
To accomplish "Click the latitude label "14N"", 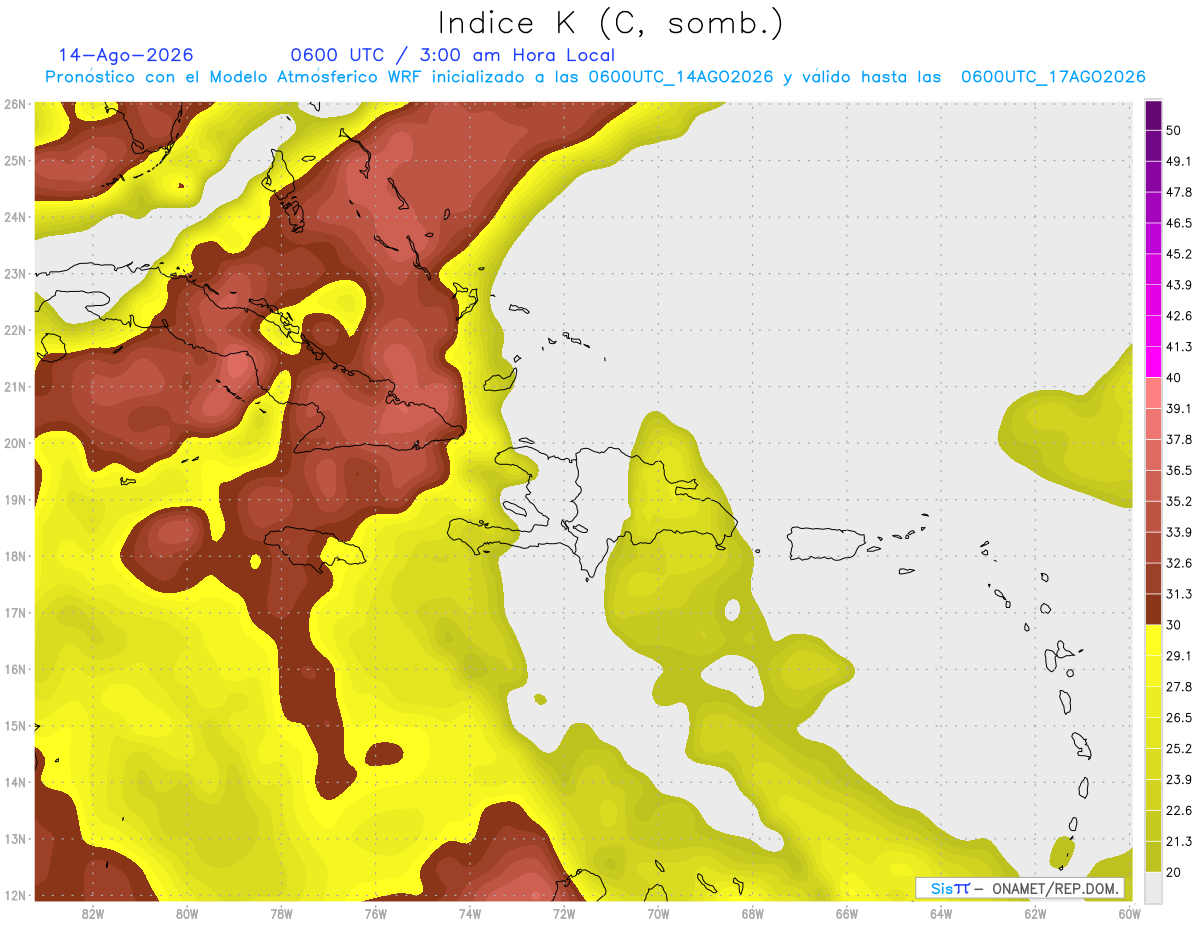I will tap(15, 782).
